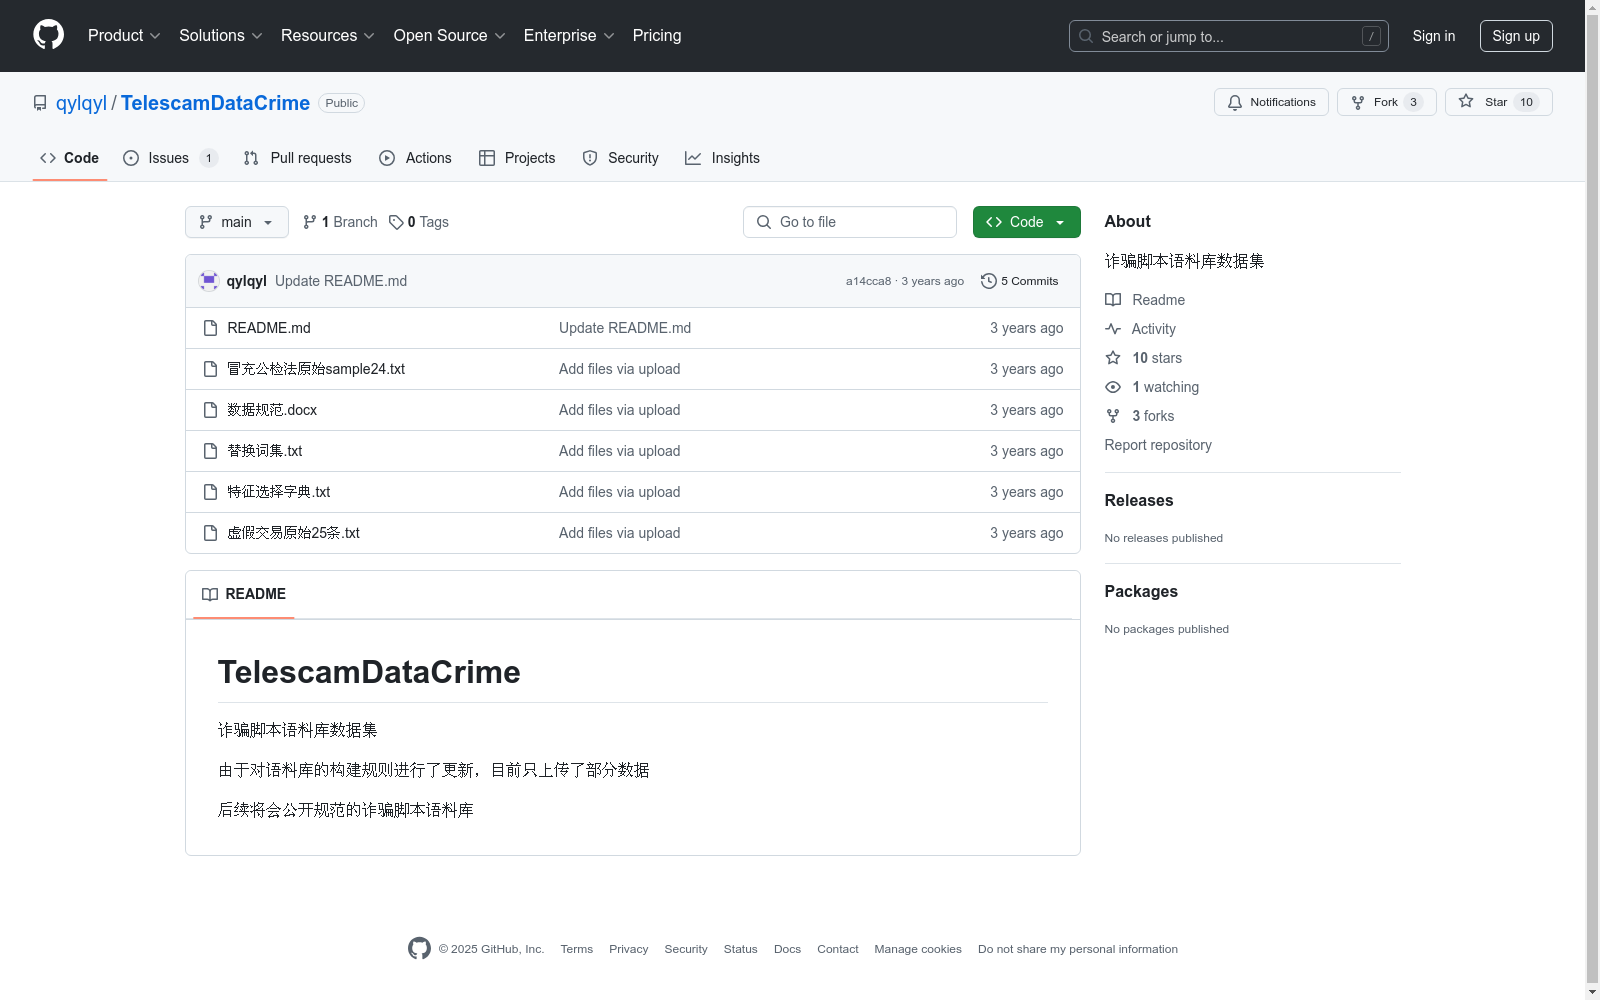Open the qylqyl owner profile link
The image size is (1600, 1000).
tap(81, 103)
